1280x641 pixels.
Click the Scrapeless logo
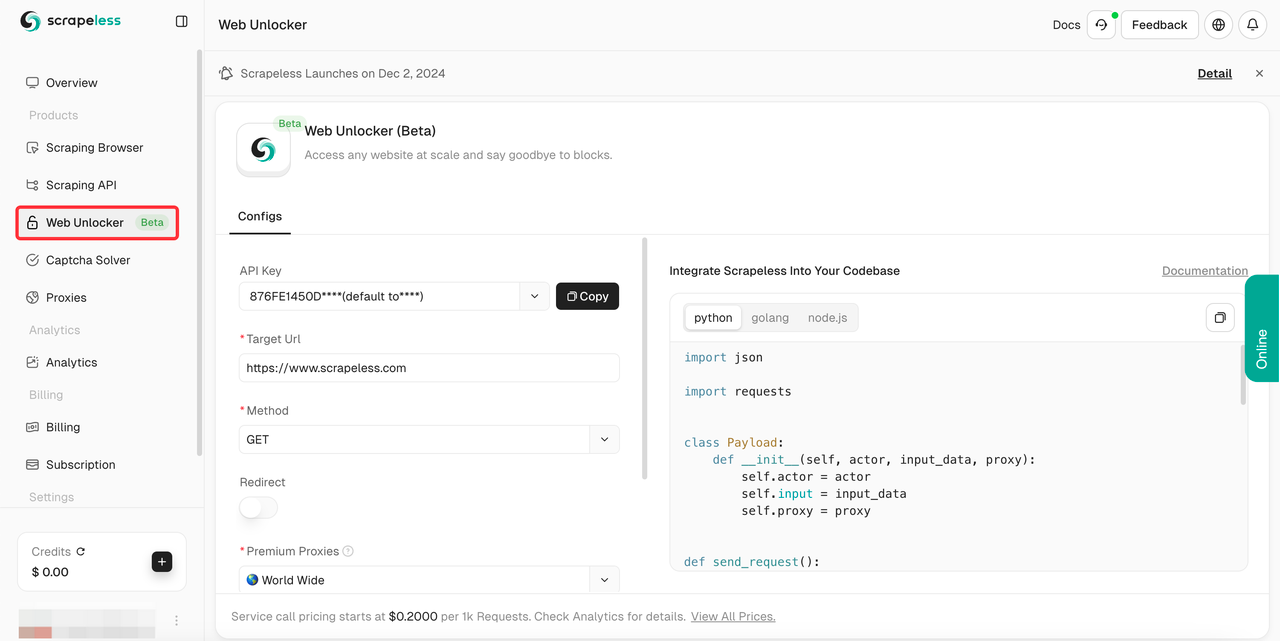[70, 21]
